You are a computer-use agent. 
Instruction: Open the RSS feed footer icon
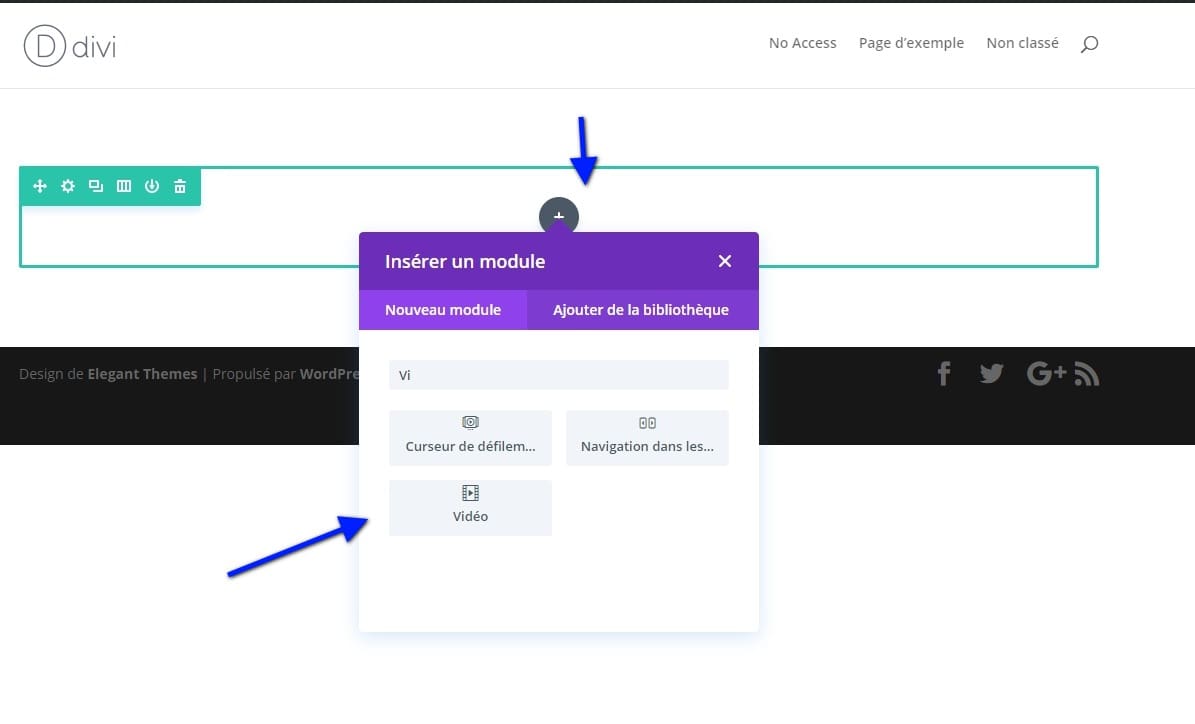point(1087,375)
